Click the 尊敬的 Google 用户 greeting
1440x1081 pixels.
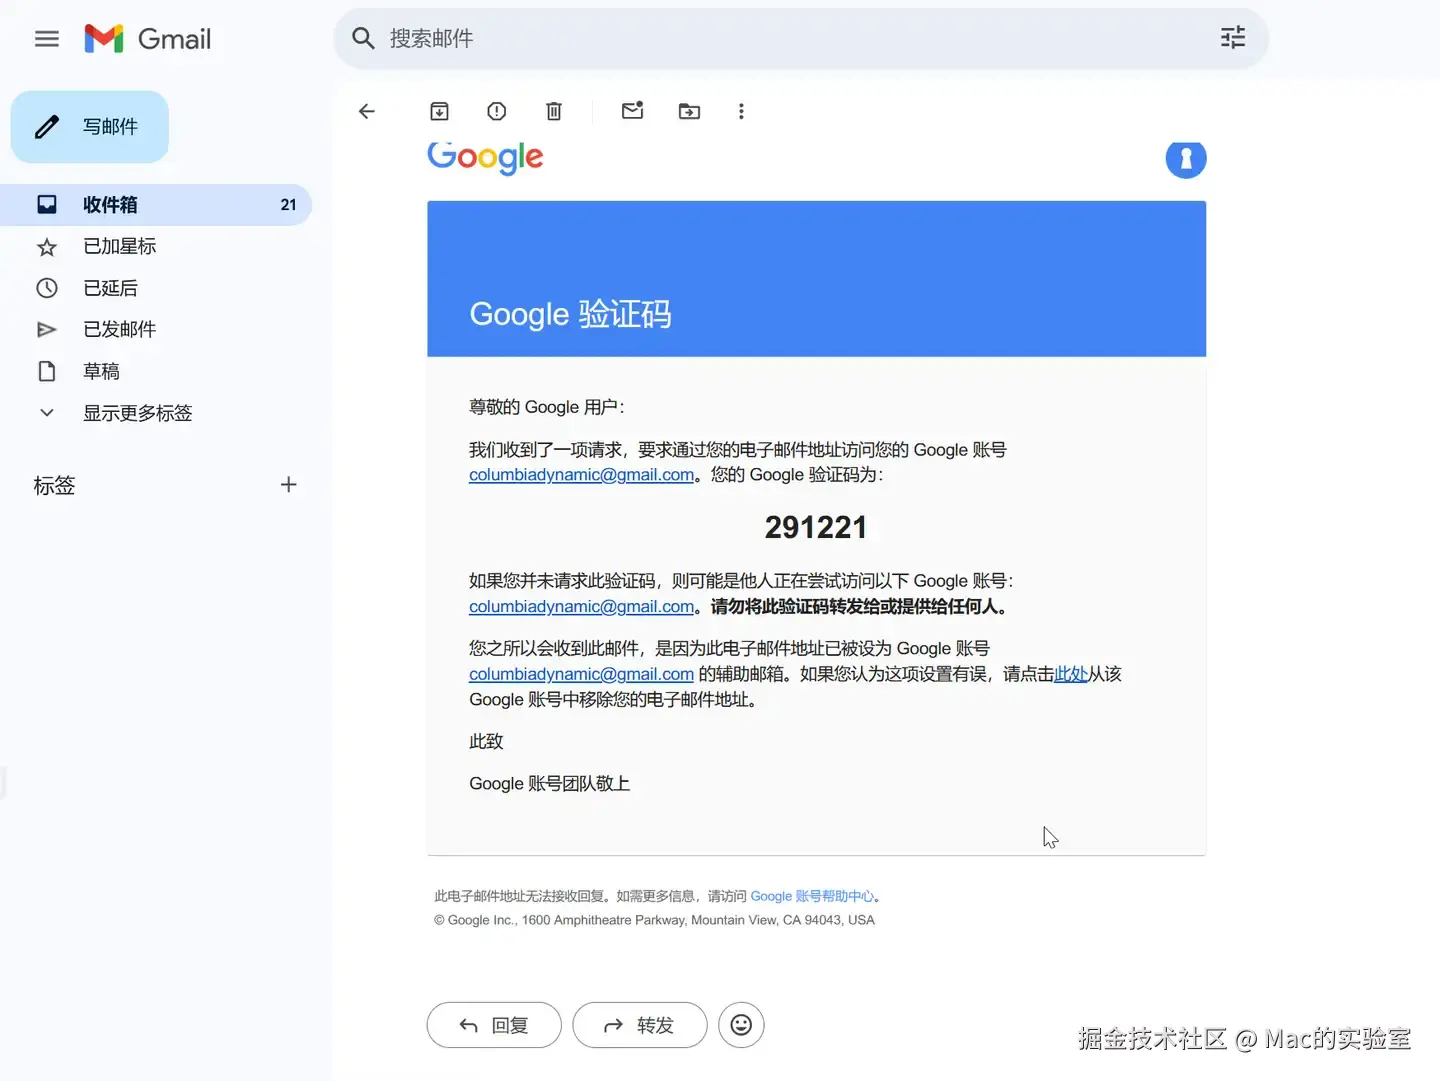[x=546, y=407]
